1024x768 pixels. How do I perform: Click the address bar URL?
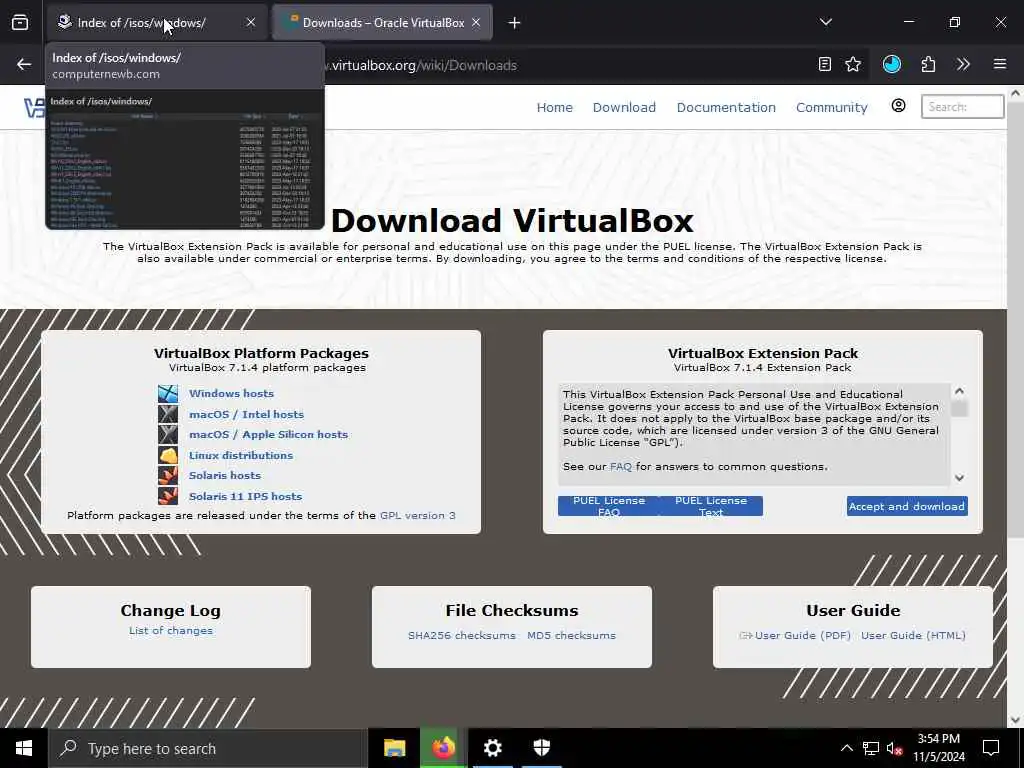tap(424, 65)
